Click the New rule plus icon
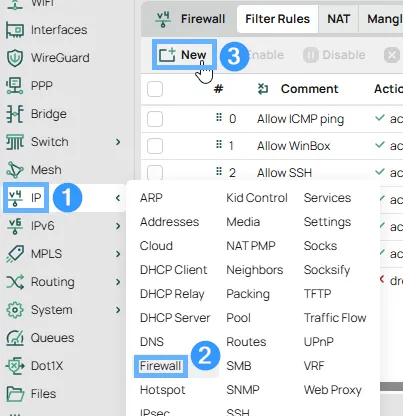The height and width of the screenshot is (416, 403). pos(167,55)
